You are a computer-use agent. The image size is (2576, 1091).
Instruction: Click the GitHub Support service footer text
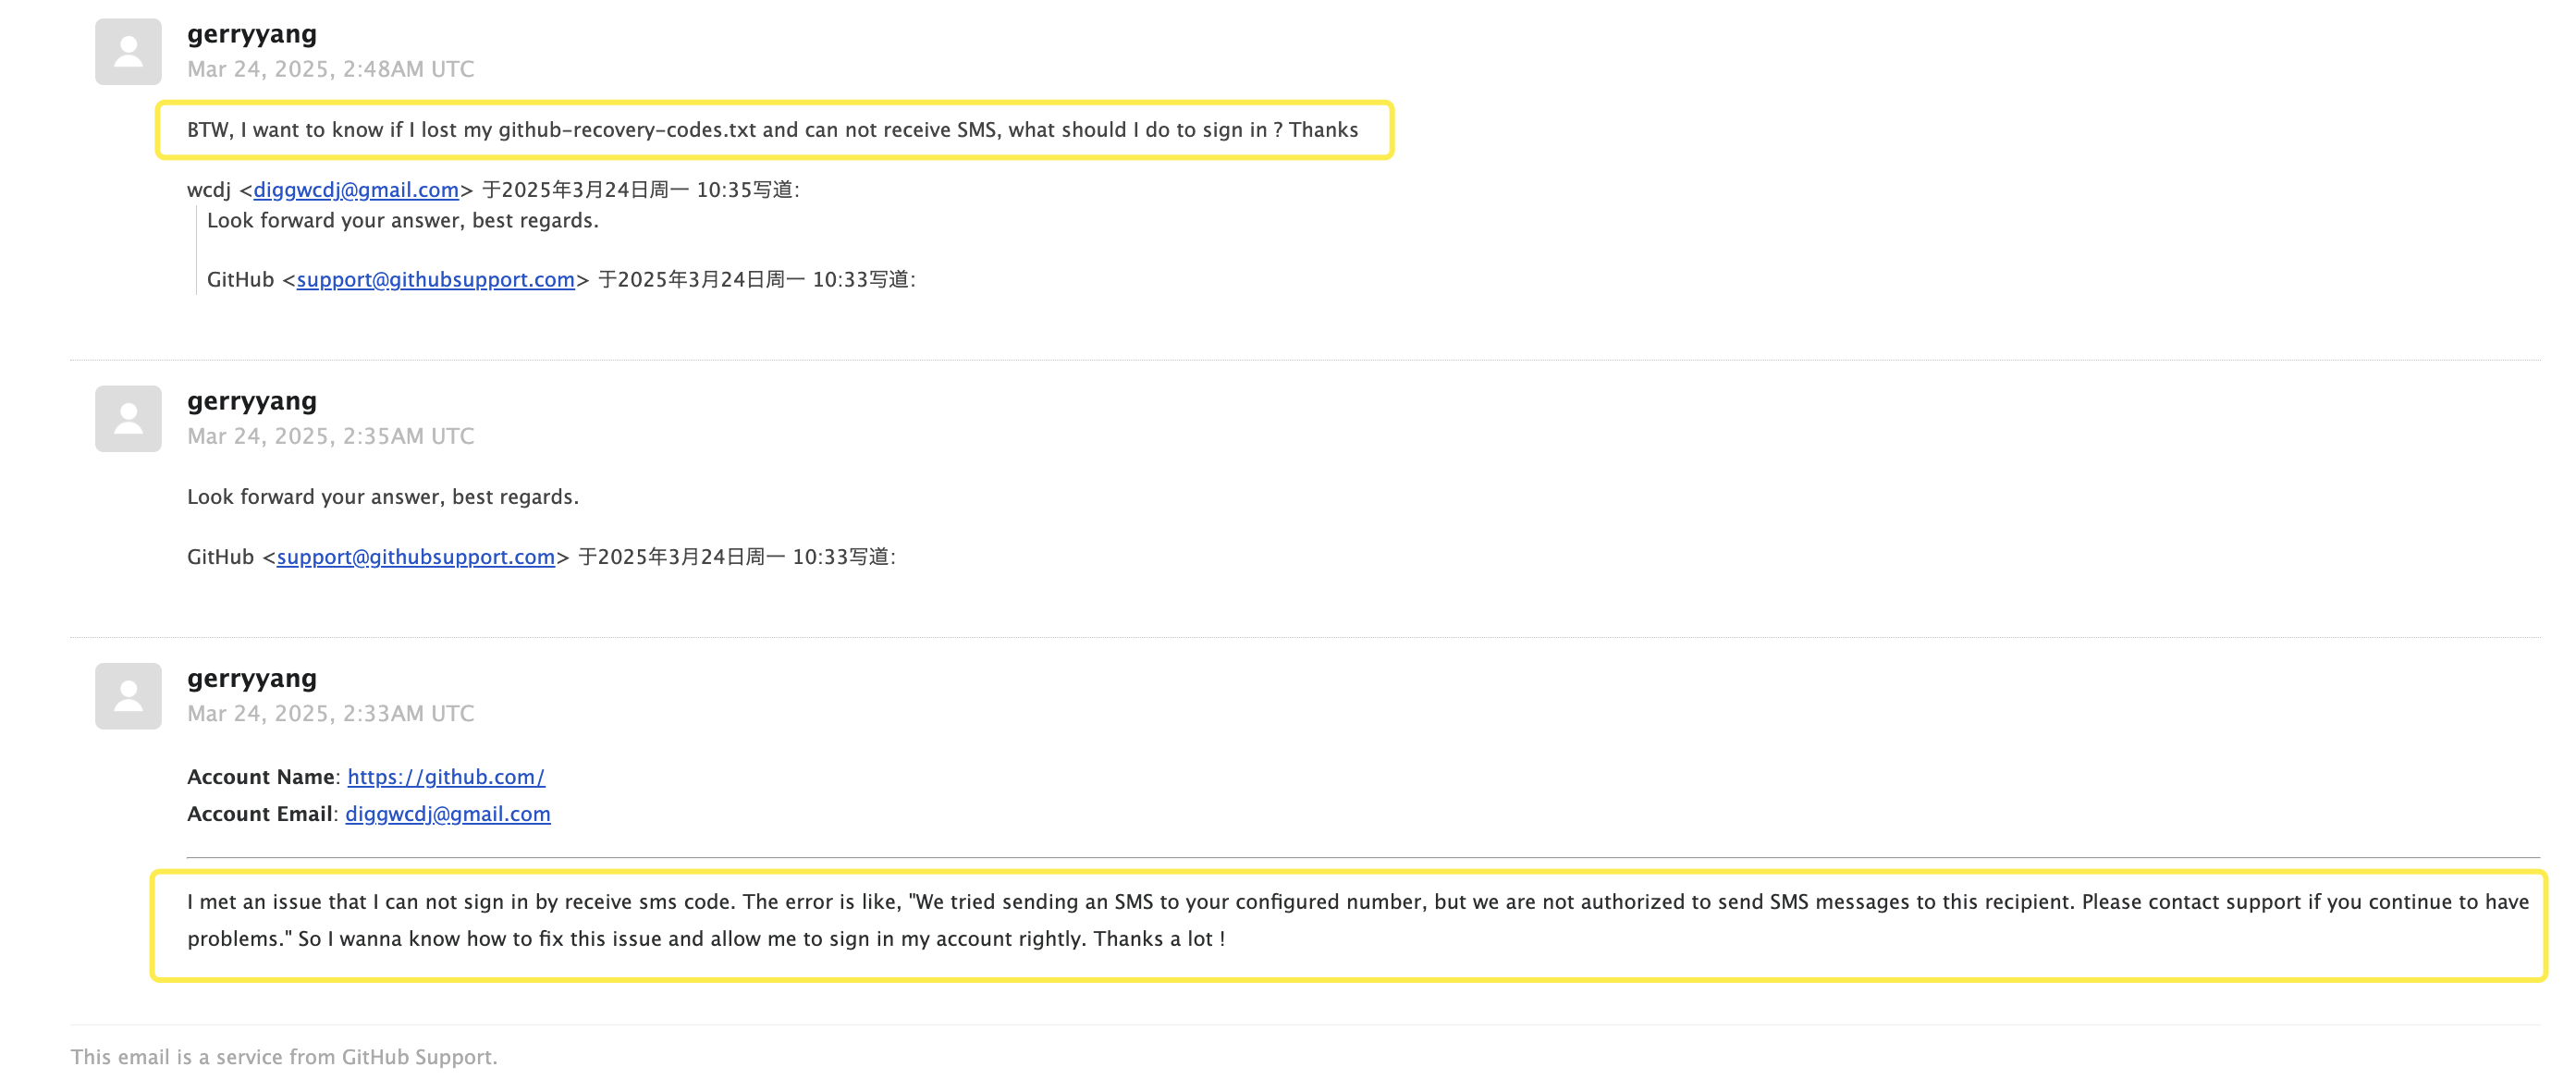(x=283, y=1057)
